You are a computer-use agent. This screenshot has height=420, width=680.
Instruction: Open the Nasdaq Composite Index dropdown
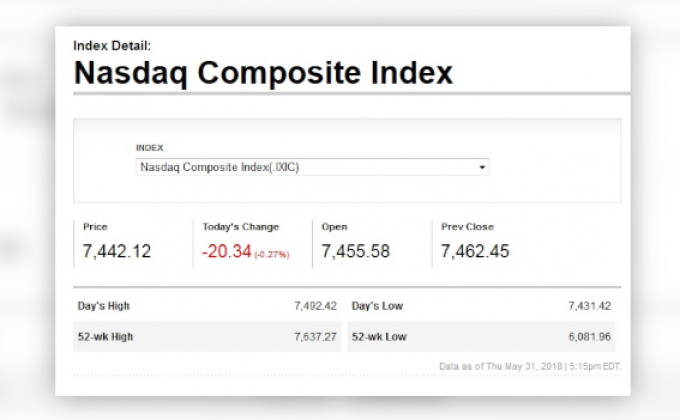pos(312,167)
